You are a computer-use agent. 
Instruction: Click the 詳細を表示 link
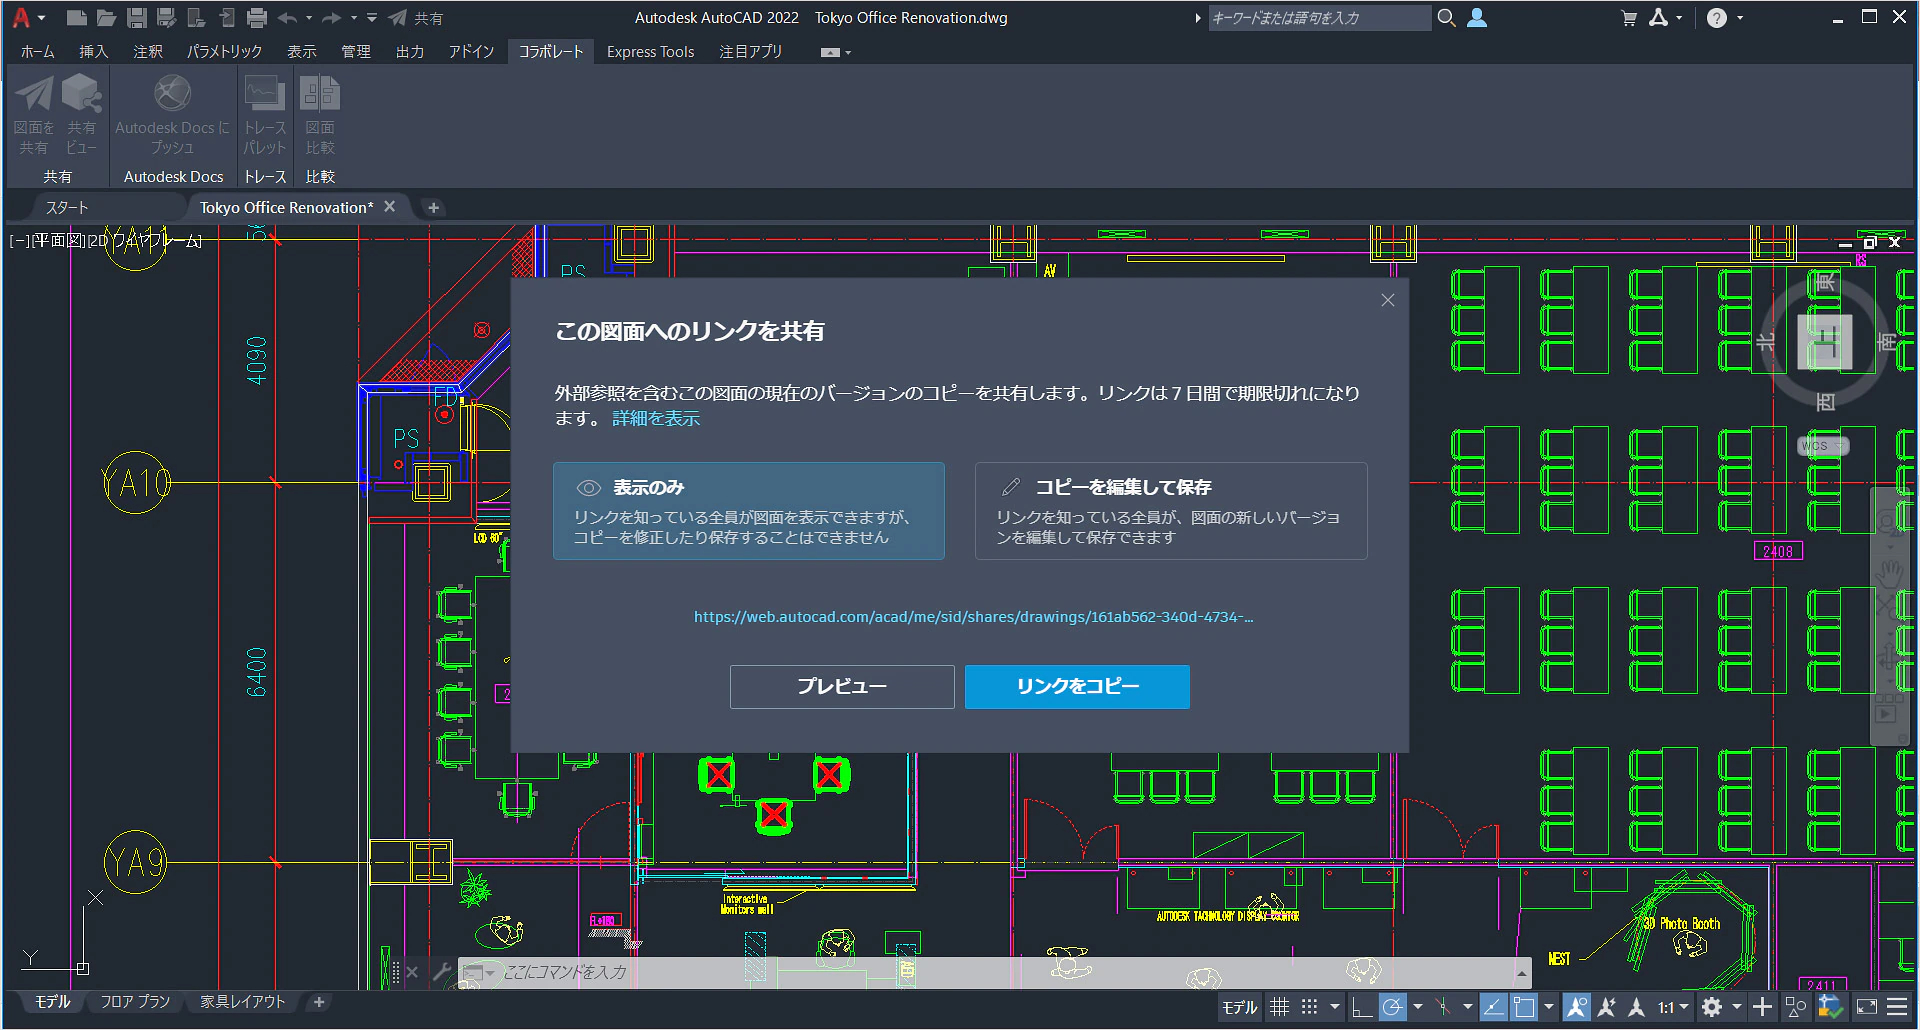656,418
